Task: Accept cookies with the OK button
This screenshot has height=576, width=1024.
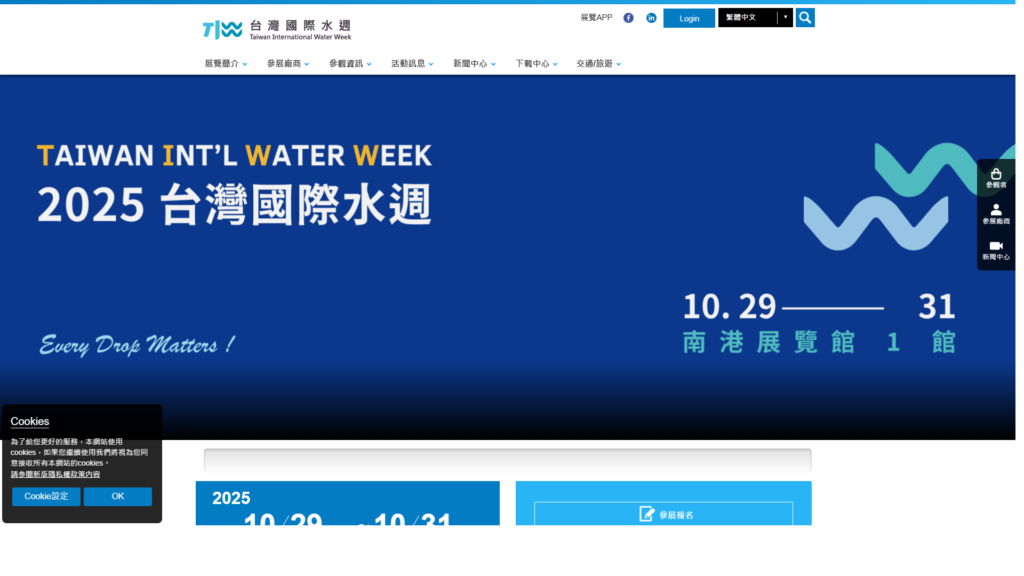Action: coord(118,496)
